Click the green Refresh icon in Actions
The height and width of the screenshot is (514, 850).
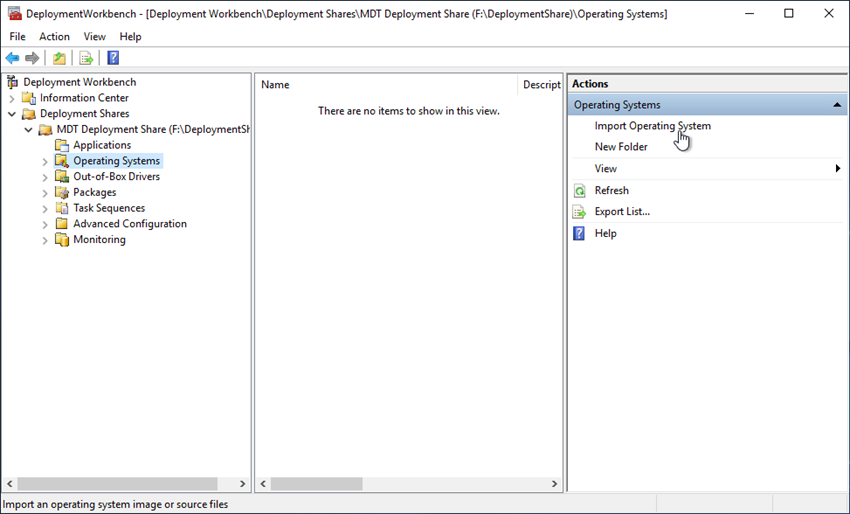point(579,191)
